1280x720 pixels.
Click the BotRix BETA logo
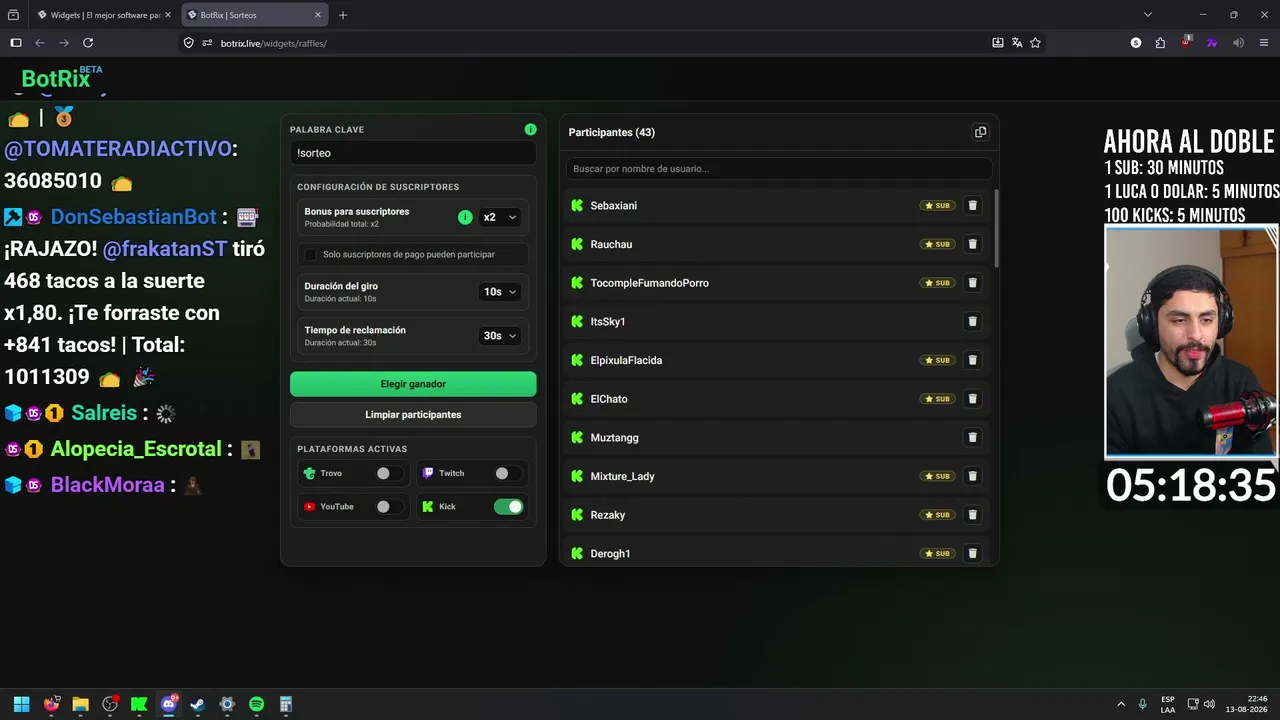[x=62, y=78]
